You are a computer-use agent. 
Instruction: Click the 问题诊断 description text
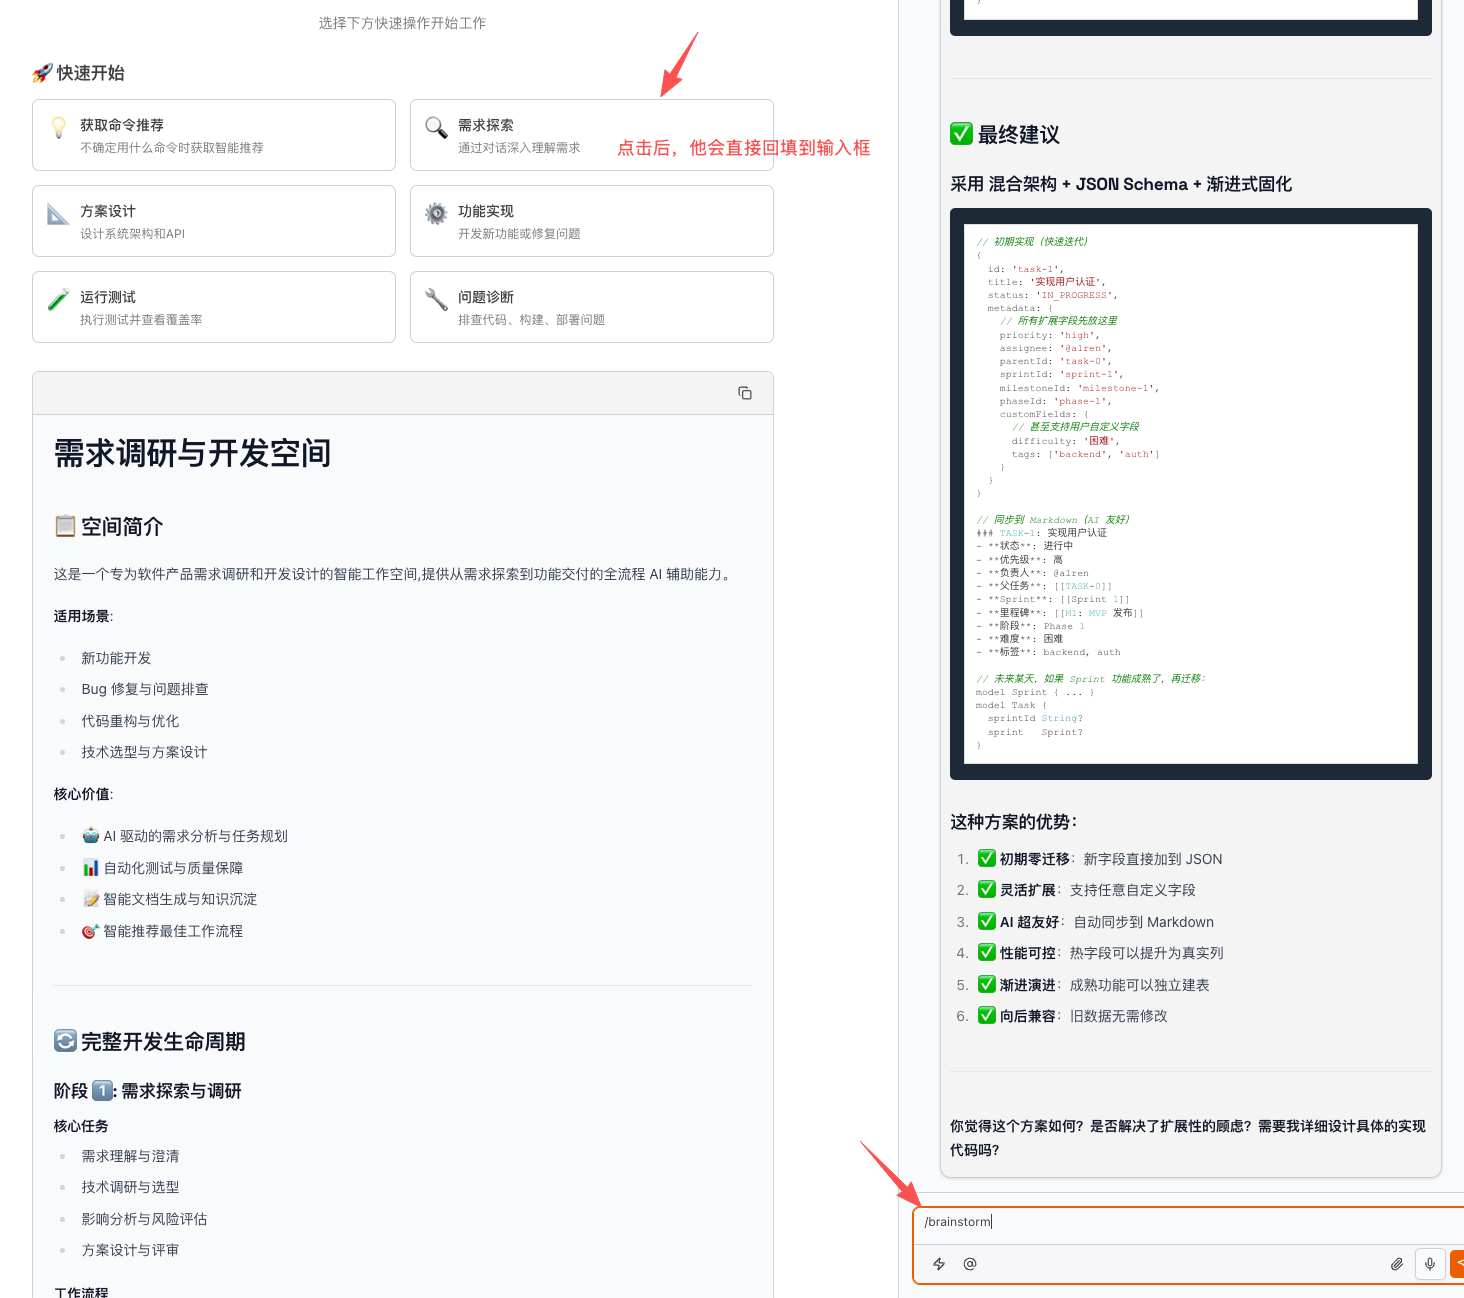tap(531, 320)
